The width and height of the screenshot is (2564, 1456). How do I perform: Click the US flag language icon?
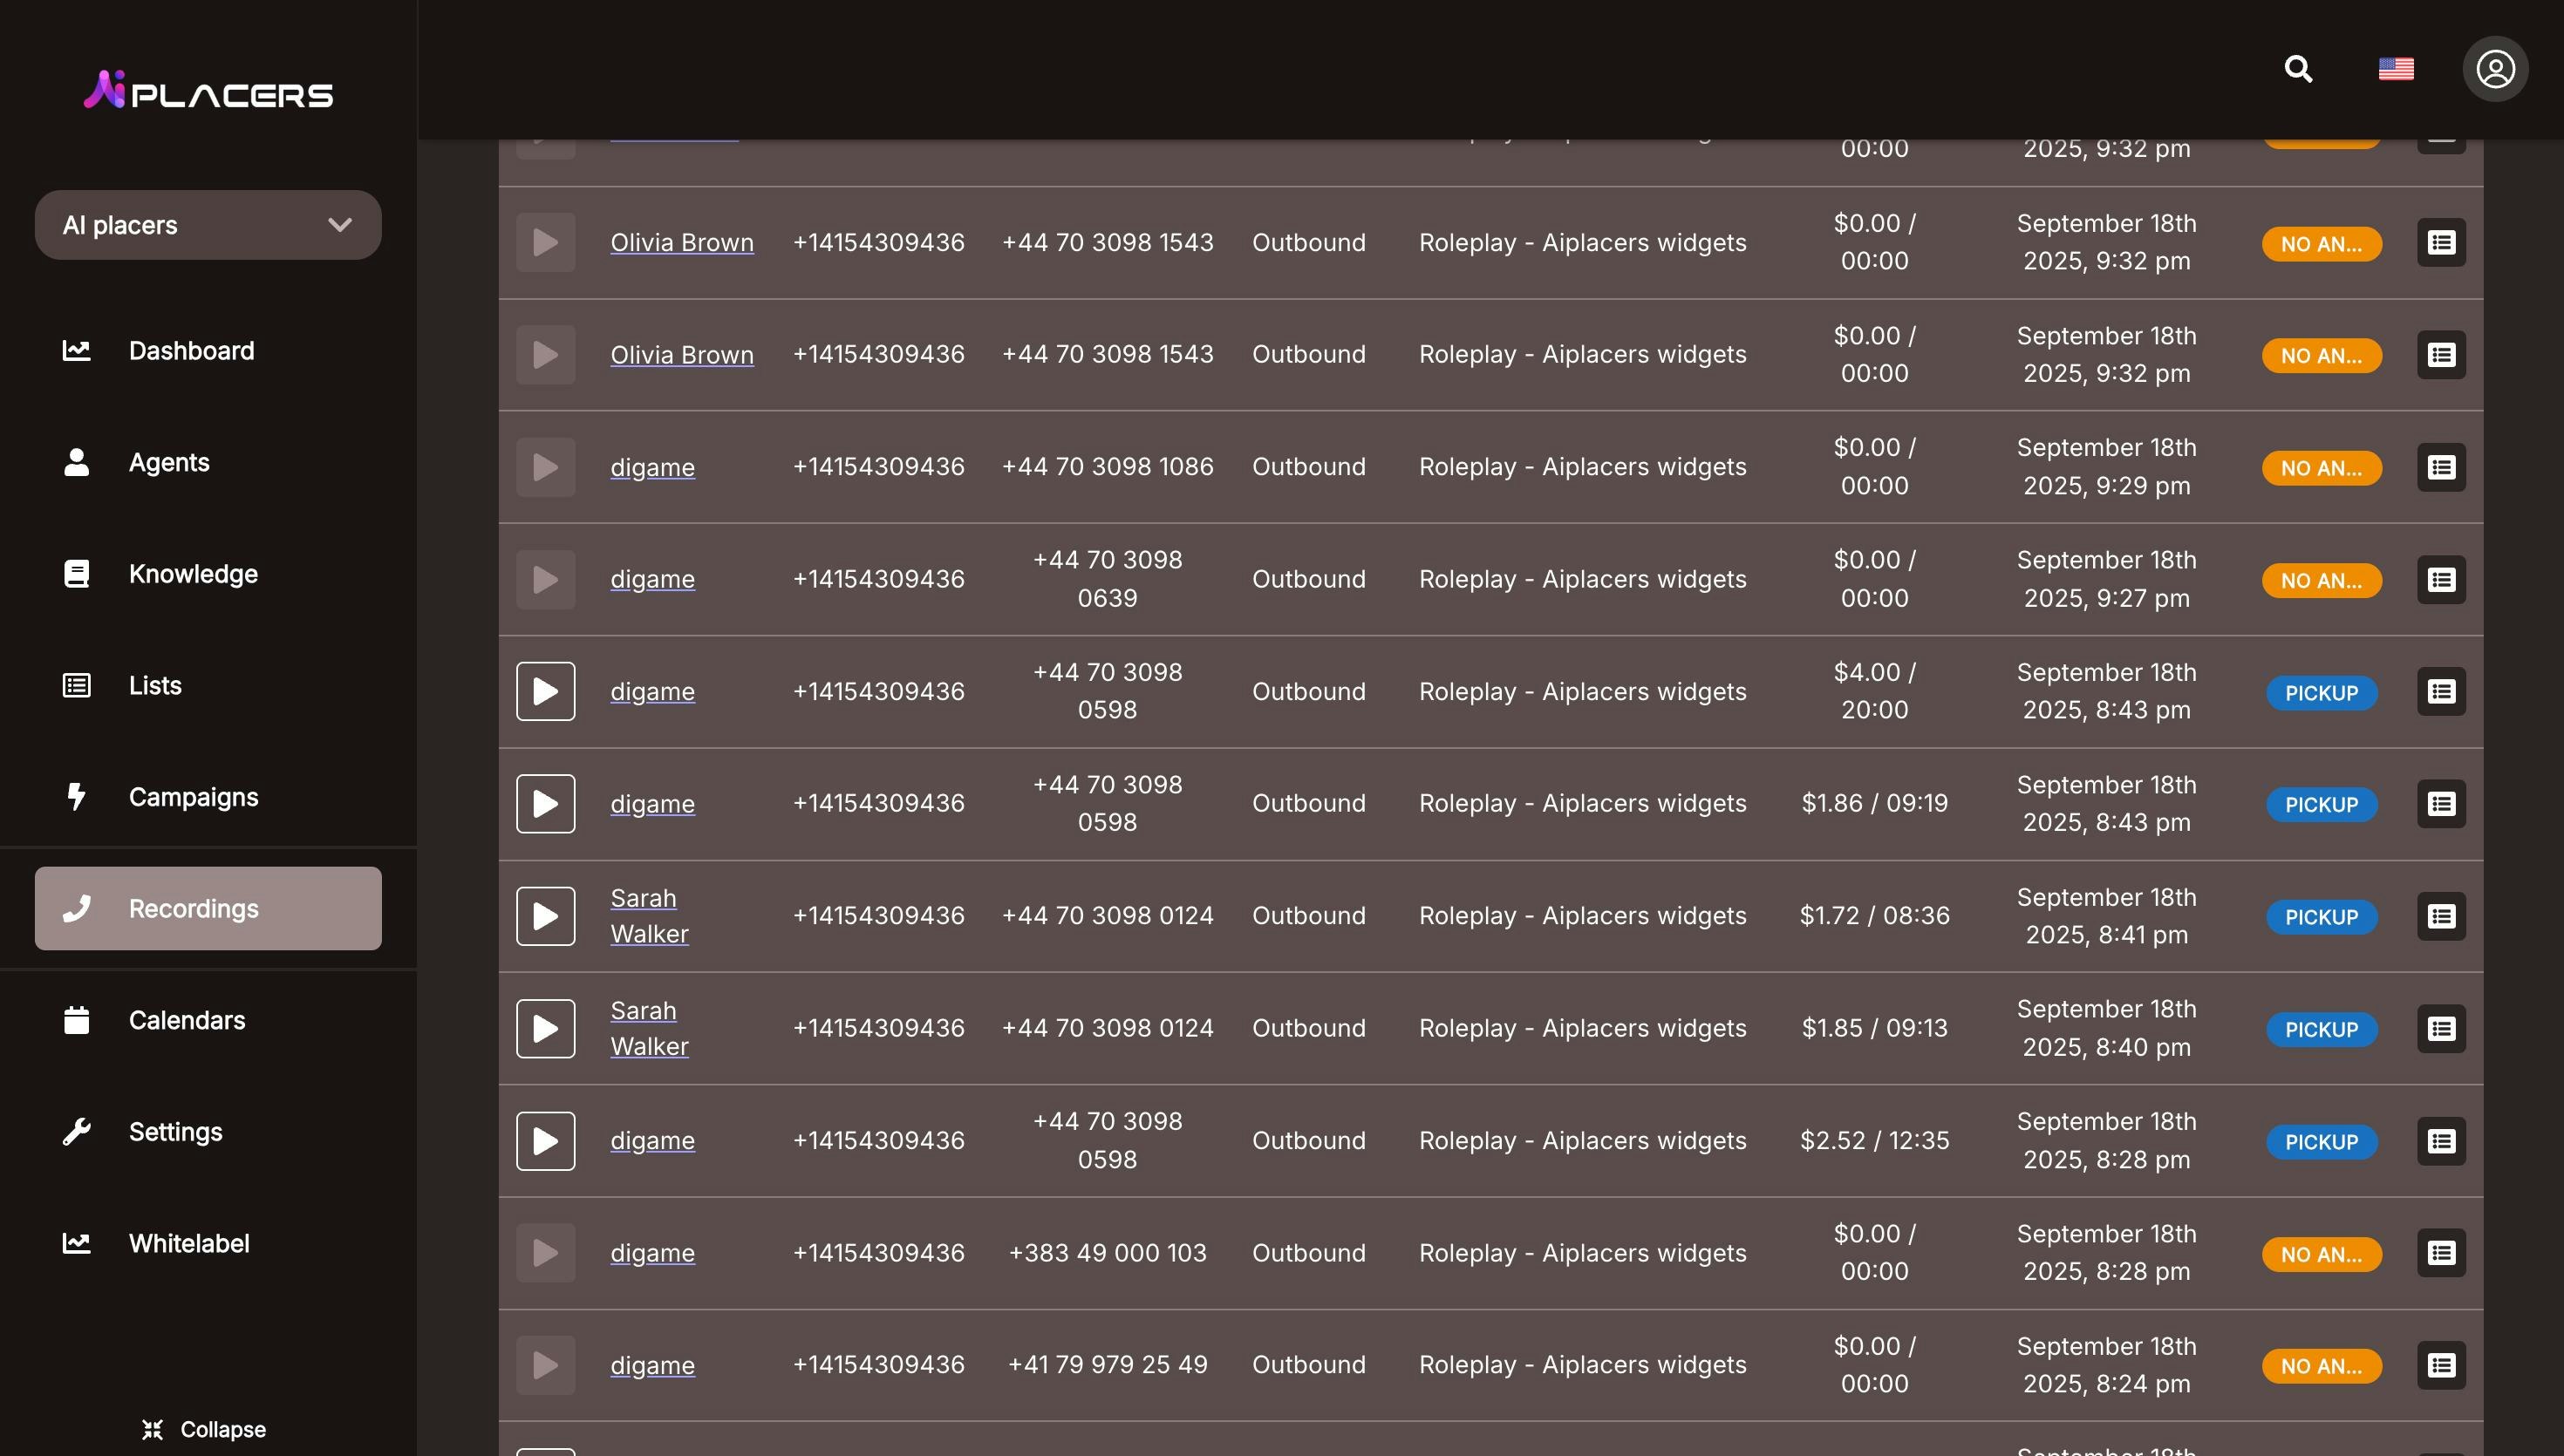pos(2395,69)
